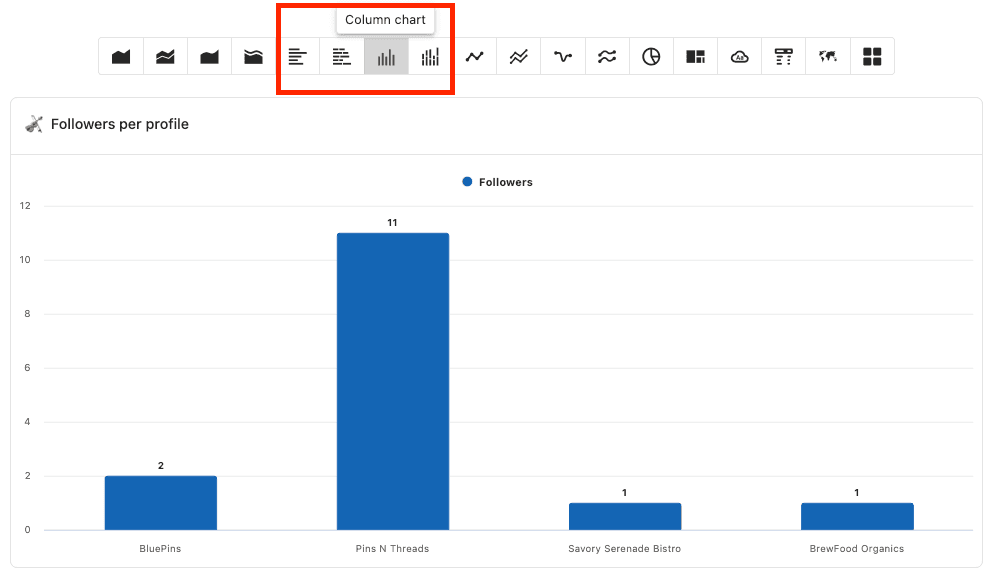
Task: Click the BluePins column in chart
Action: pyautogui.click(x=160, y=502)
